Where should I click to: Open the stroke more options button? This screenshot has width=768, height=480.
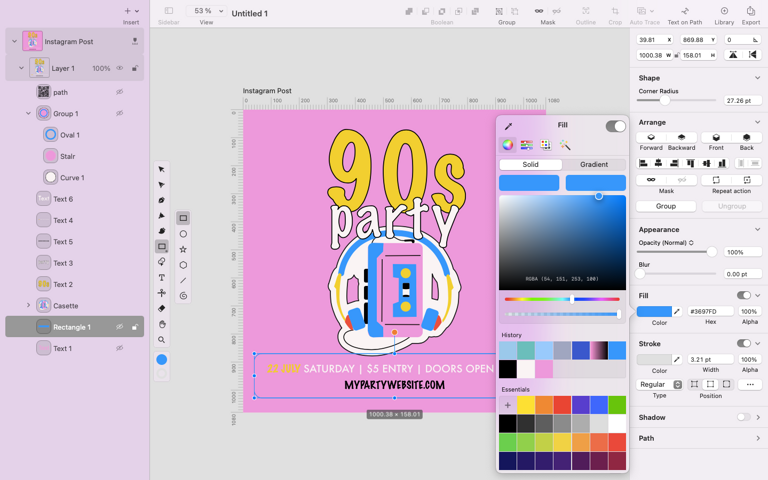(750, 384)
